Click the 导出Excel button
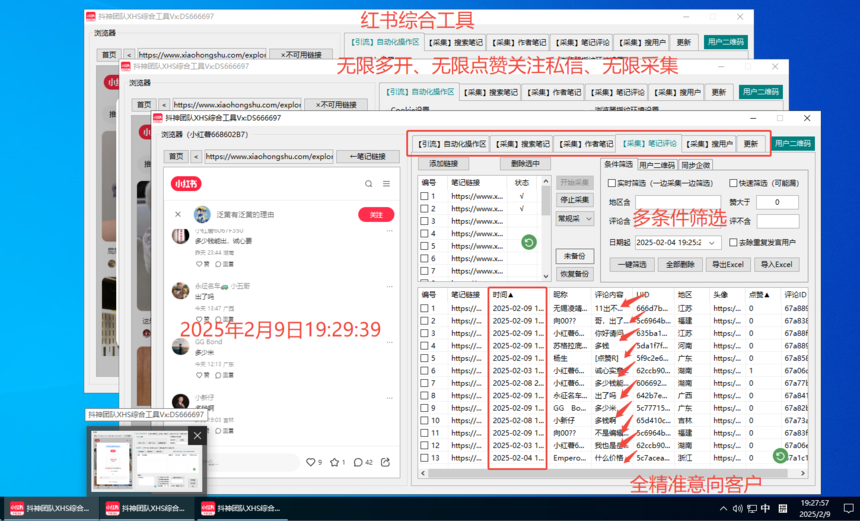This screenshot has width=860, height=521. click(x=728, y=264)
